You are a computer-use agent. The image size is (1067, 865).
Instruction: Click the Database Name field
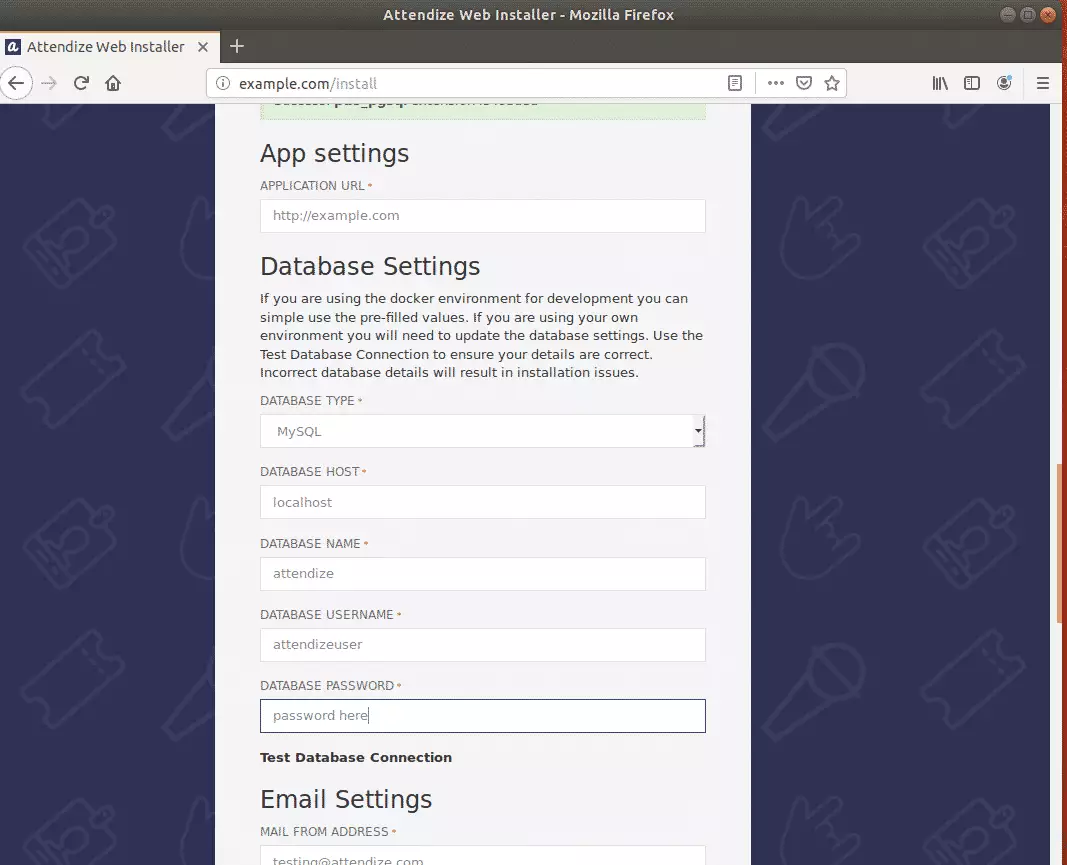tap(482, 574)
